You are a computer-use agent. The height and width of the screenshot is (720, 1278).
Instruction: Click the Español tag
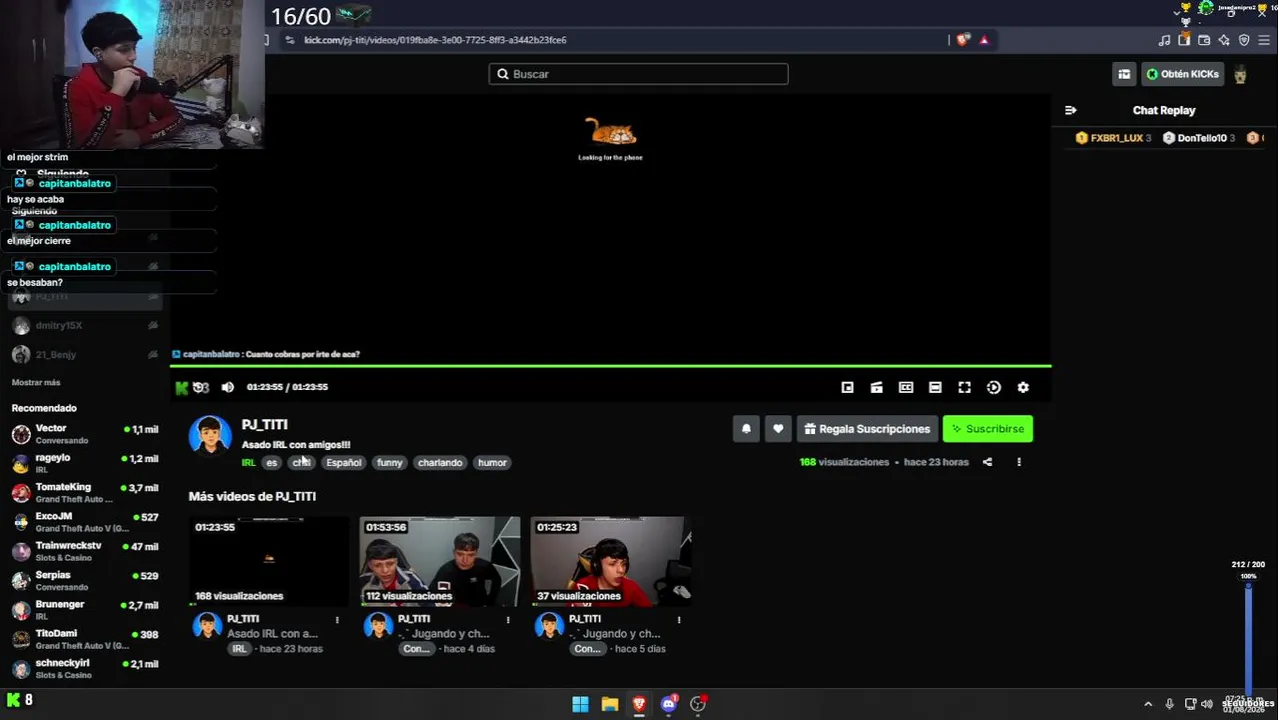343,463
